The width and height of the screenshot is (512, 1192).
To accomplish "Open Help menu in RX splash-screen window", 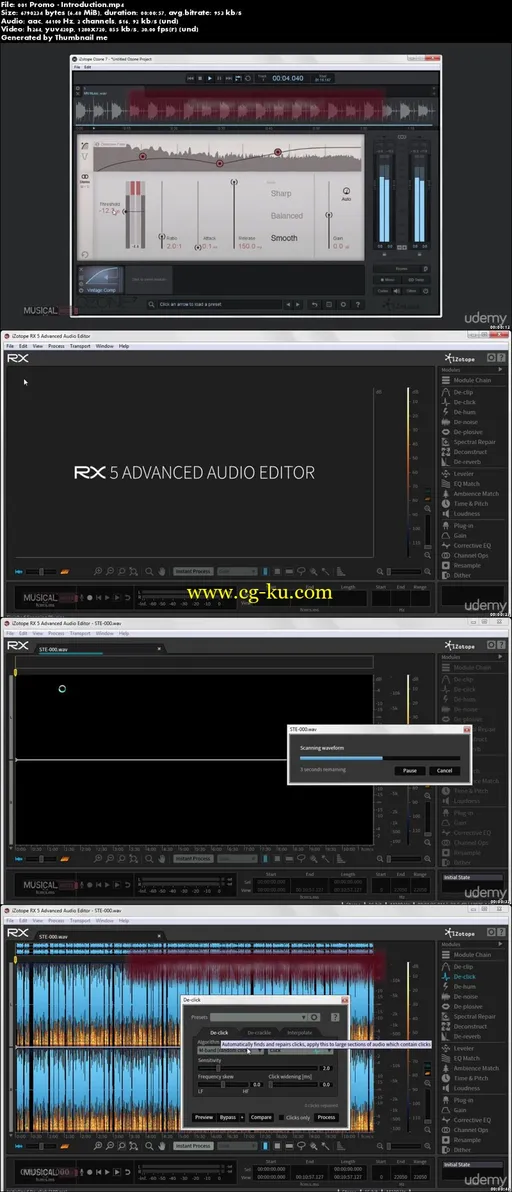I will 124,346.
